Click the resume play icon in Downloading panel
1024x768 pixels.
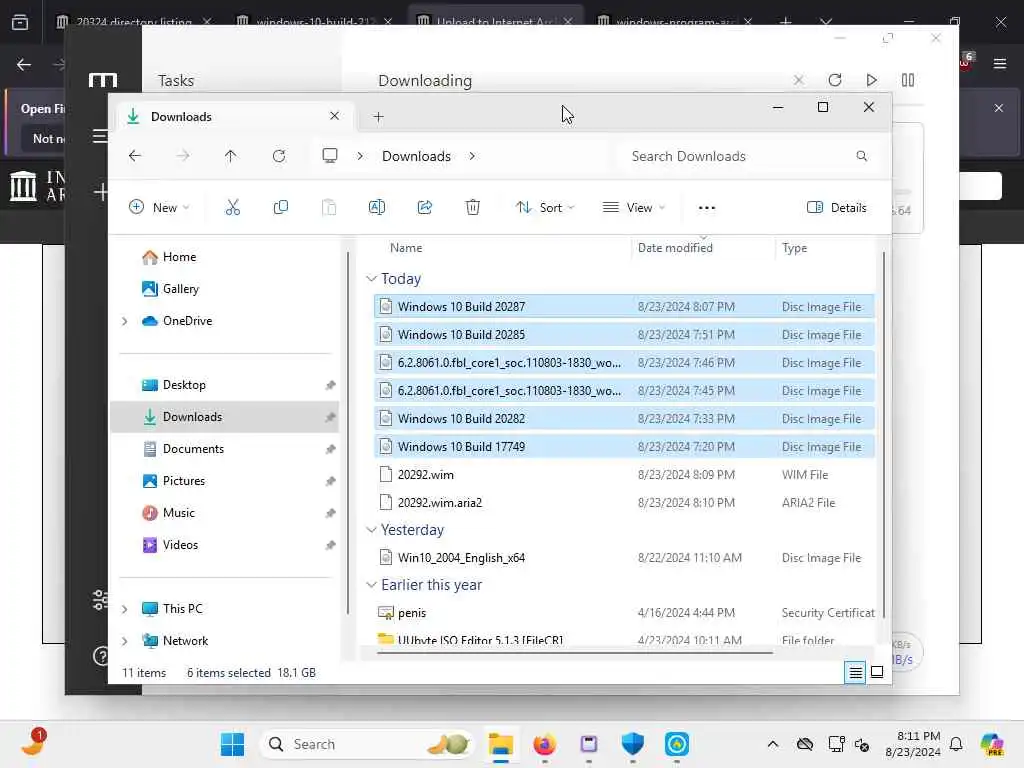[x=871, y=80]
